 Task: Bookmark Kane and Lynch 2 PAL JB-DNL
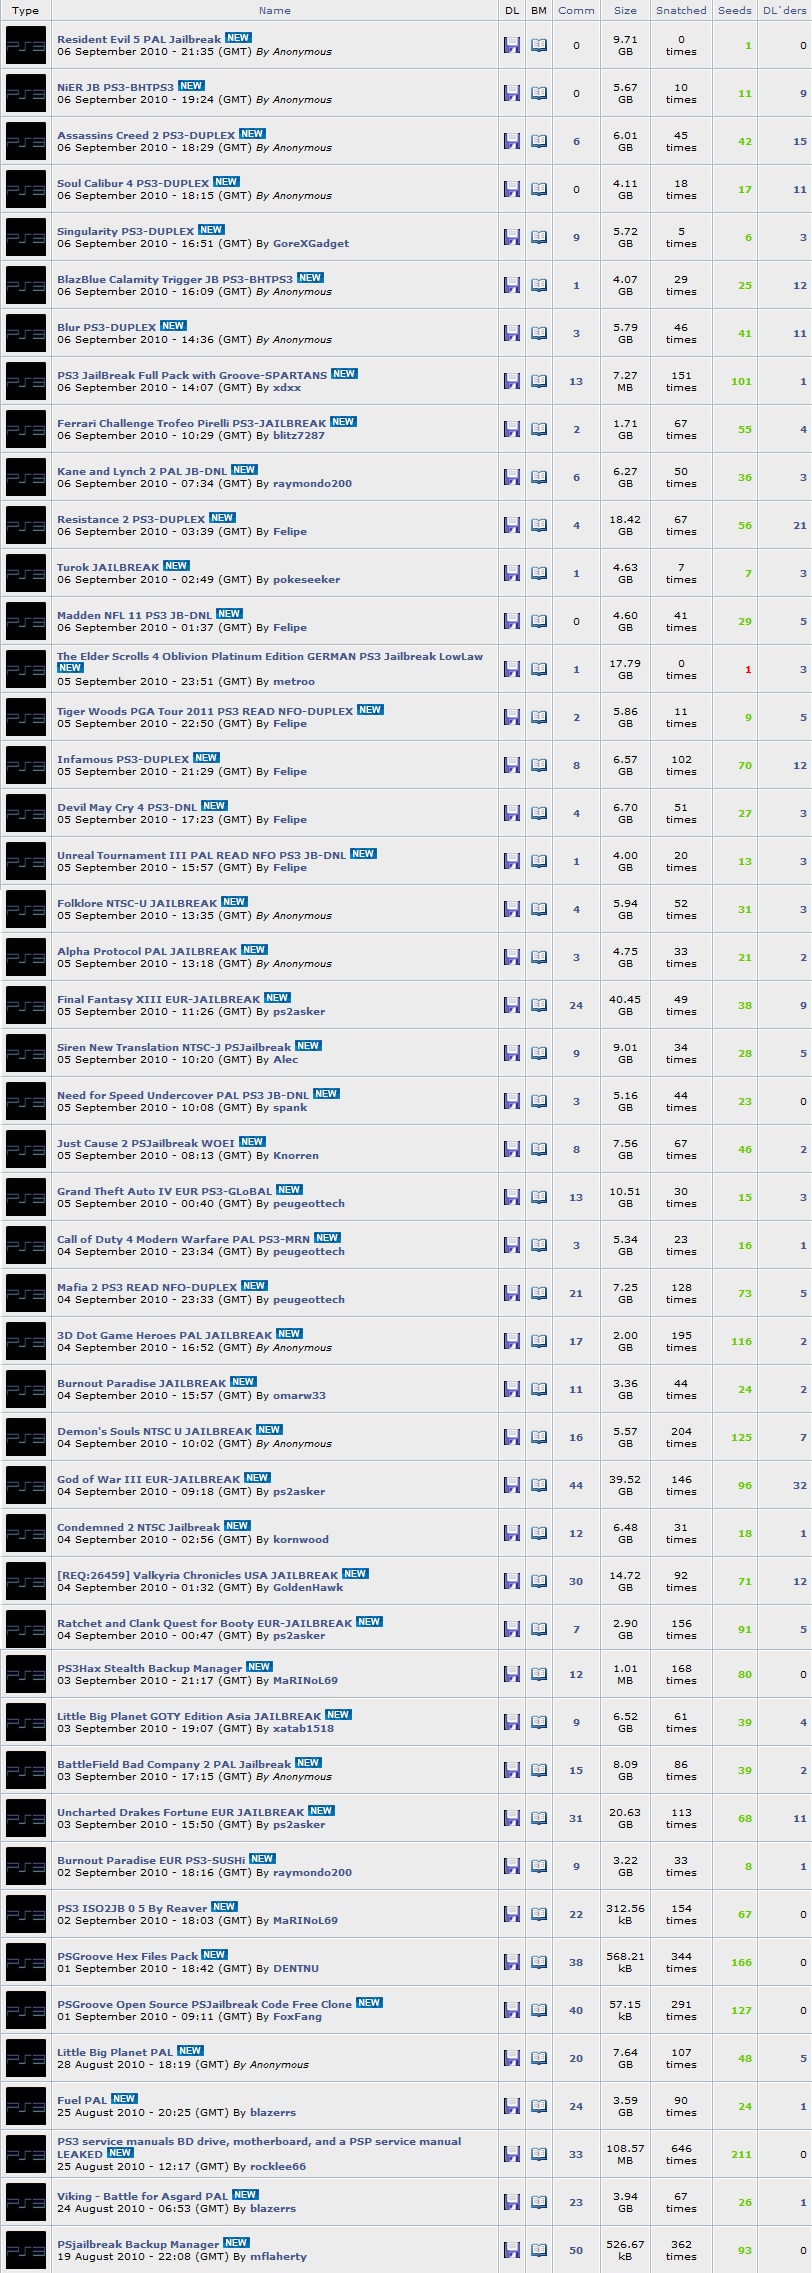539,477
